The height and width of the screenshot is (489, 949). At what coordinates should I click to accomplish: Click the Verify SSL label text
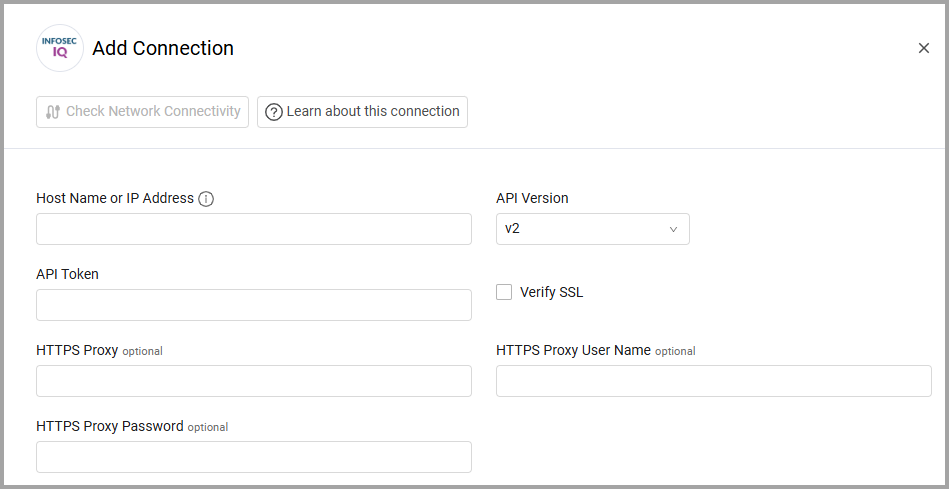point(551,293)
